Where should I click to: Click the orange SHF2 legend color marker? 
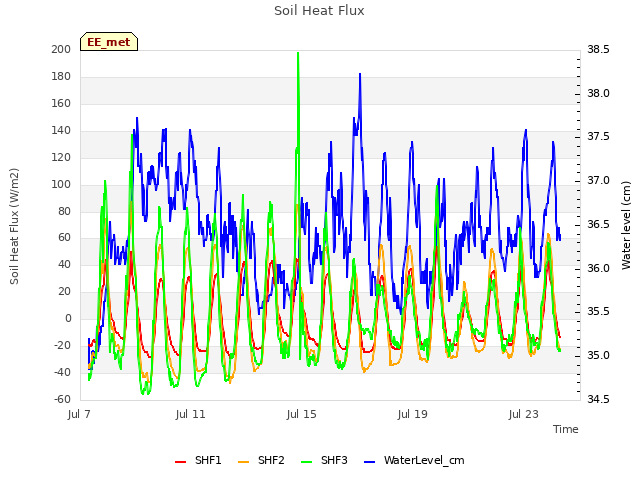tap(243, 462)
